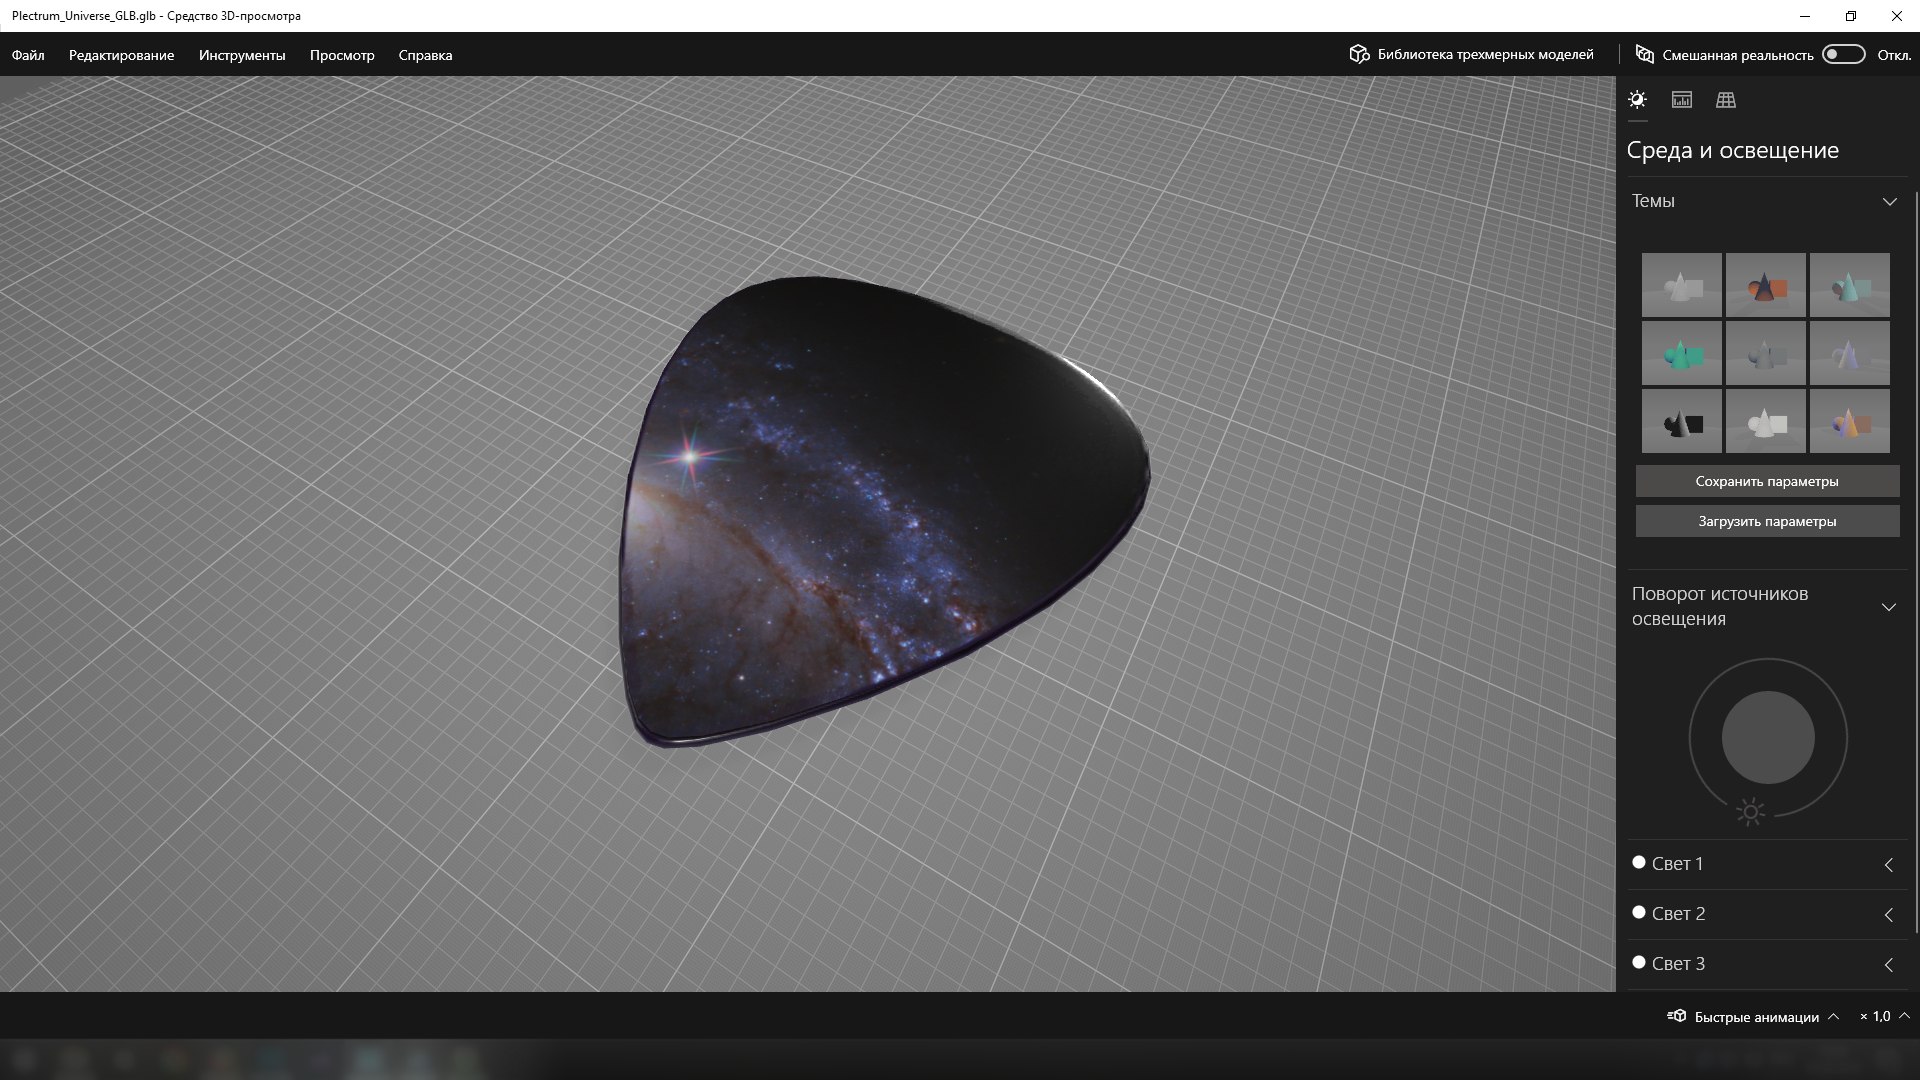Select the dark gray middle theme thumbnail
The height and width of the screenshot is (1080, 1920).
coord(1766,353)
